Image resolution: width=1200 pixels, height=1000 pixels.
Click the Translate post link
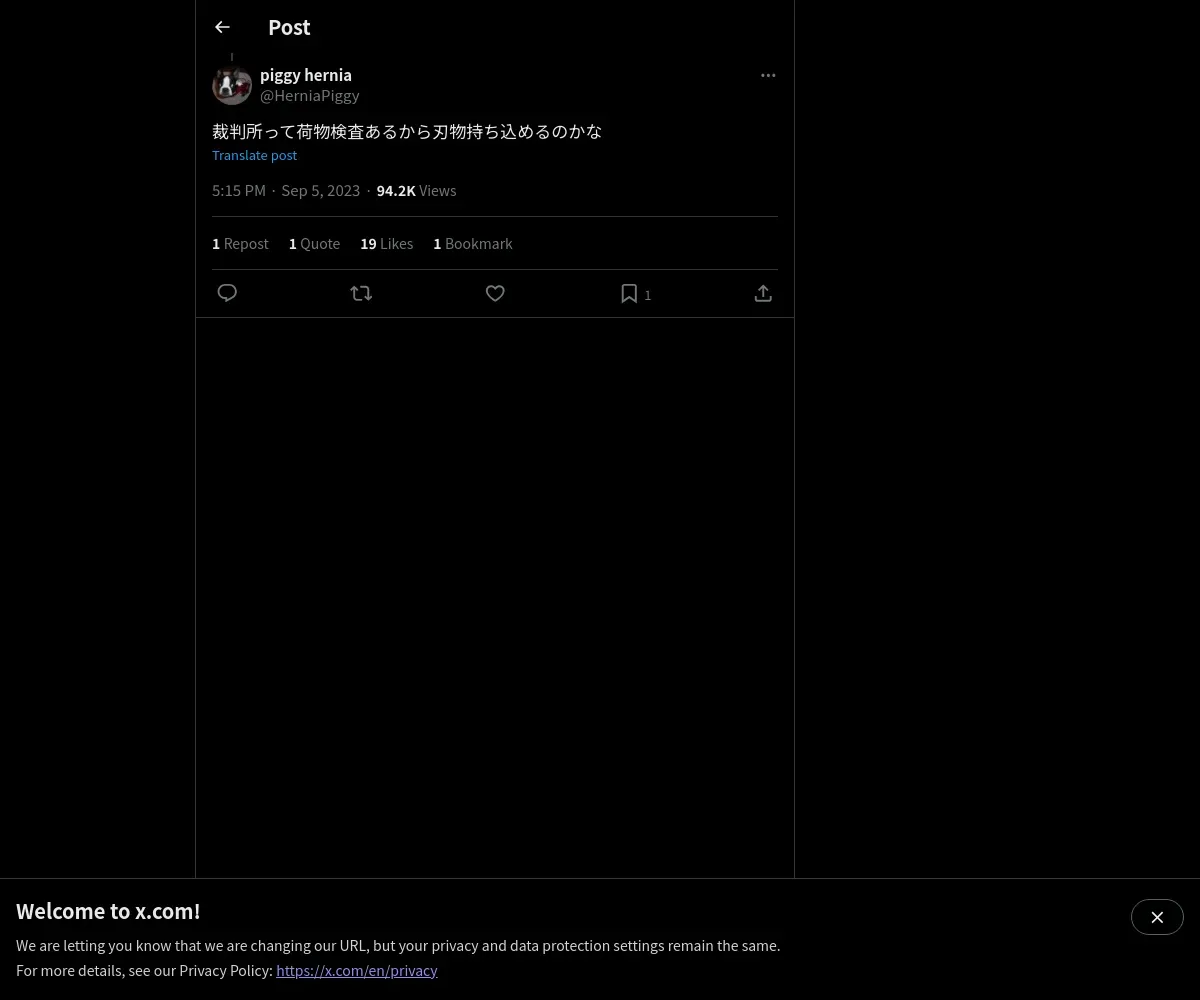[254, 155]
